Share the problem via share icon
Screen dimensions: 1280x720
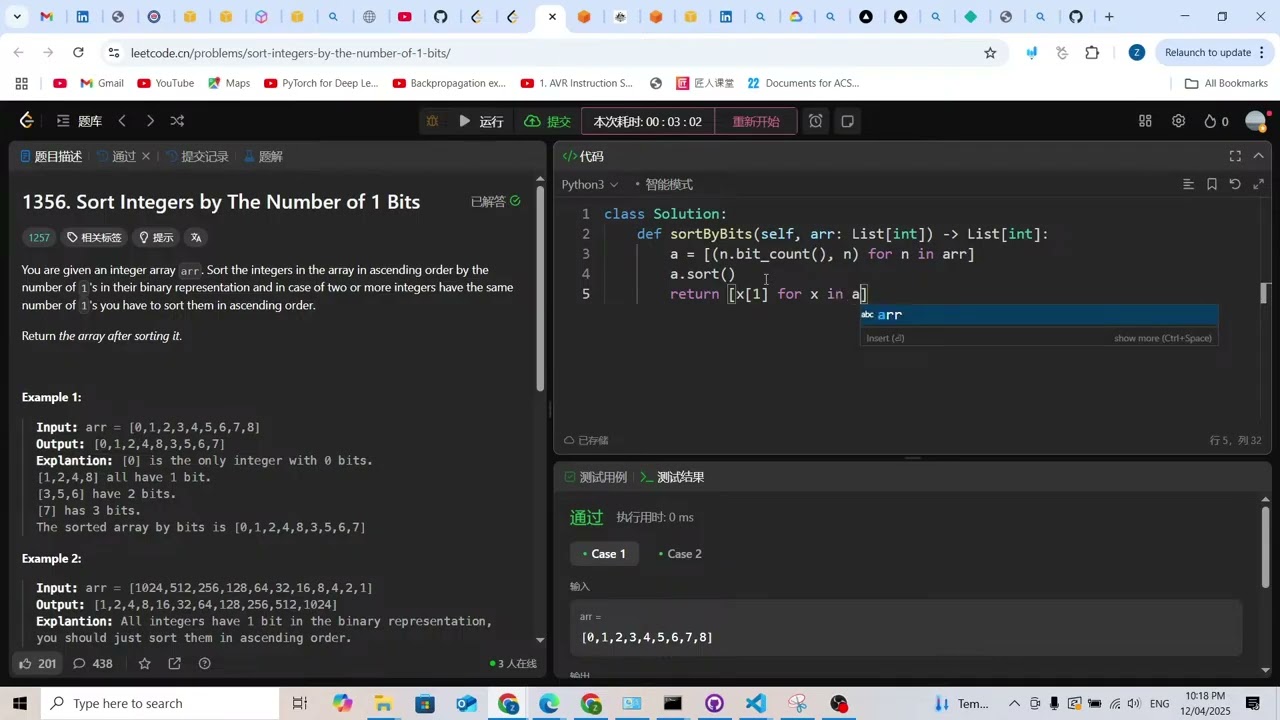click(x=175, y=663)
